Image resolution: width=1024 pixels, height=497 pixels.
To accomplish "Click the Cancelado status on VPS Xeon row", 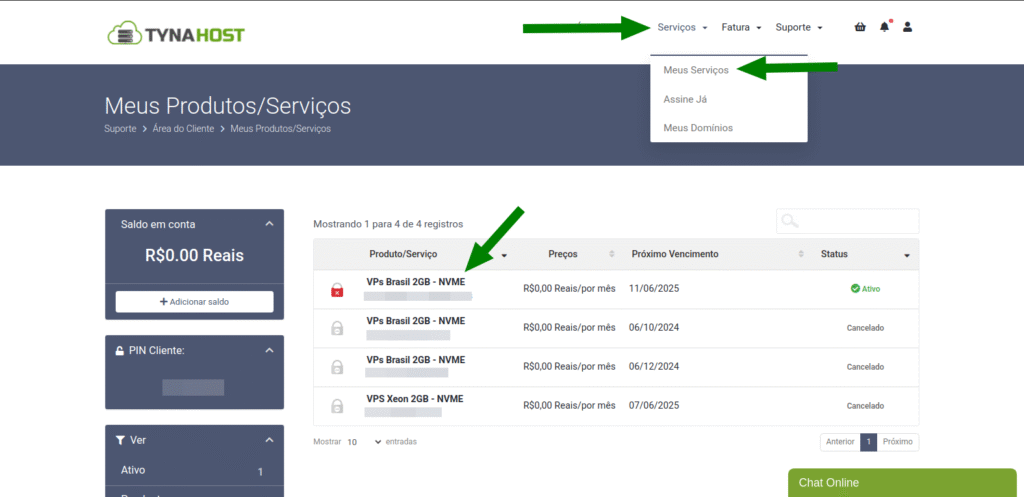I will click(x=865, y=406).
